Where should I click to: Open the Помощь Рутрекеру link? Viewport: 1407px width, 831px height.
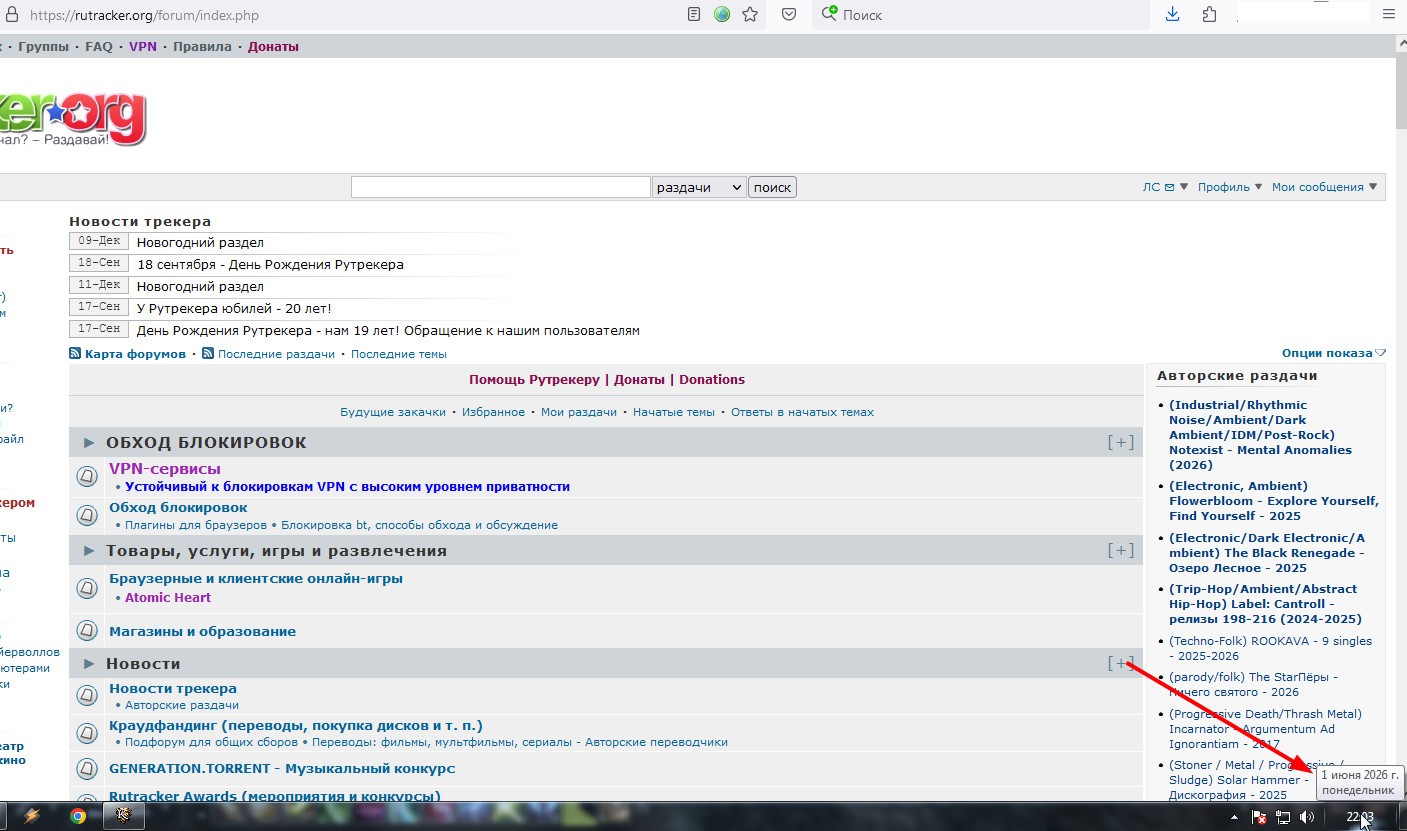[535, 380]
